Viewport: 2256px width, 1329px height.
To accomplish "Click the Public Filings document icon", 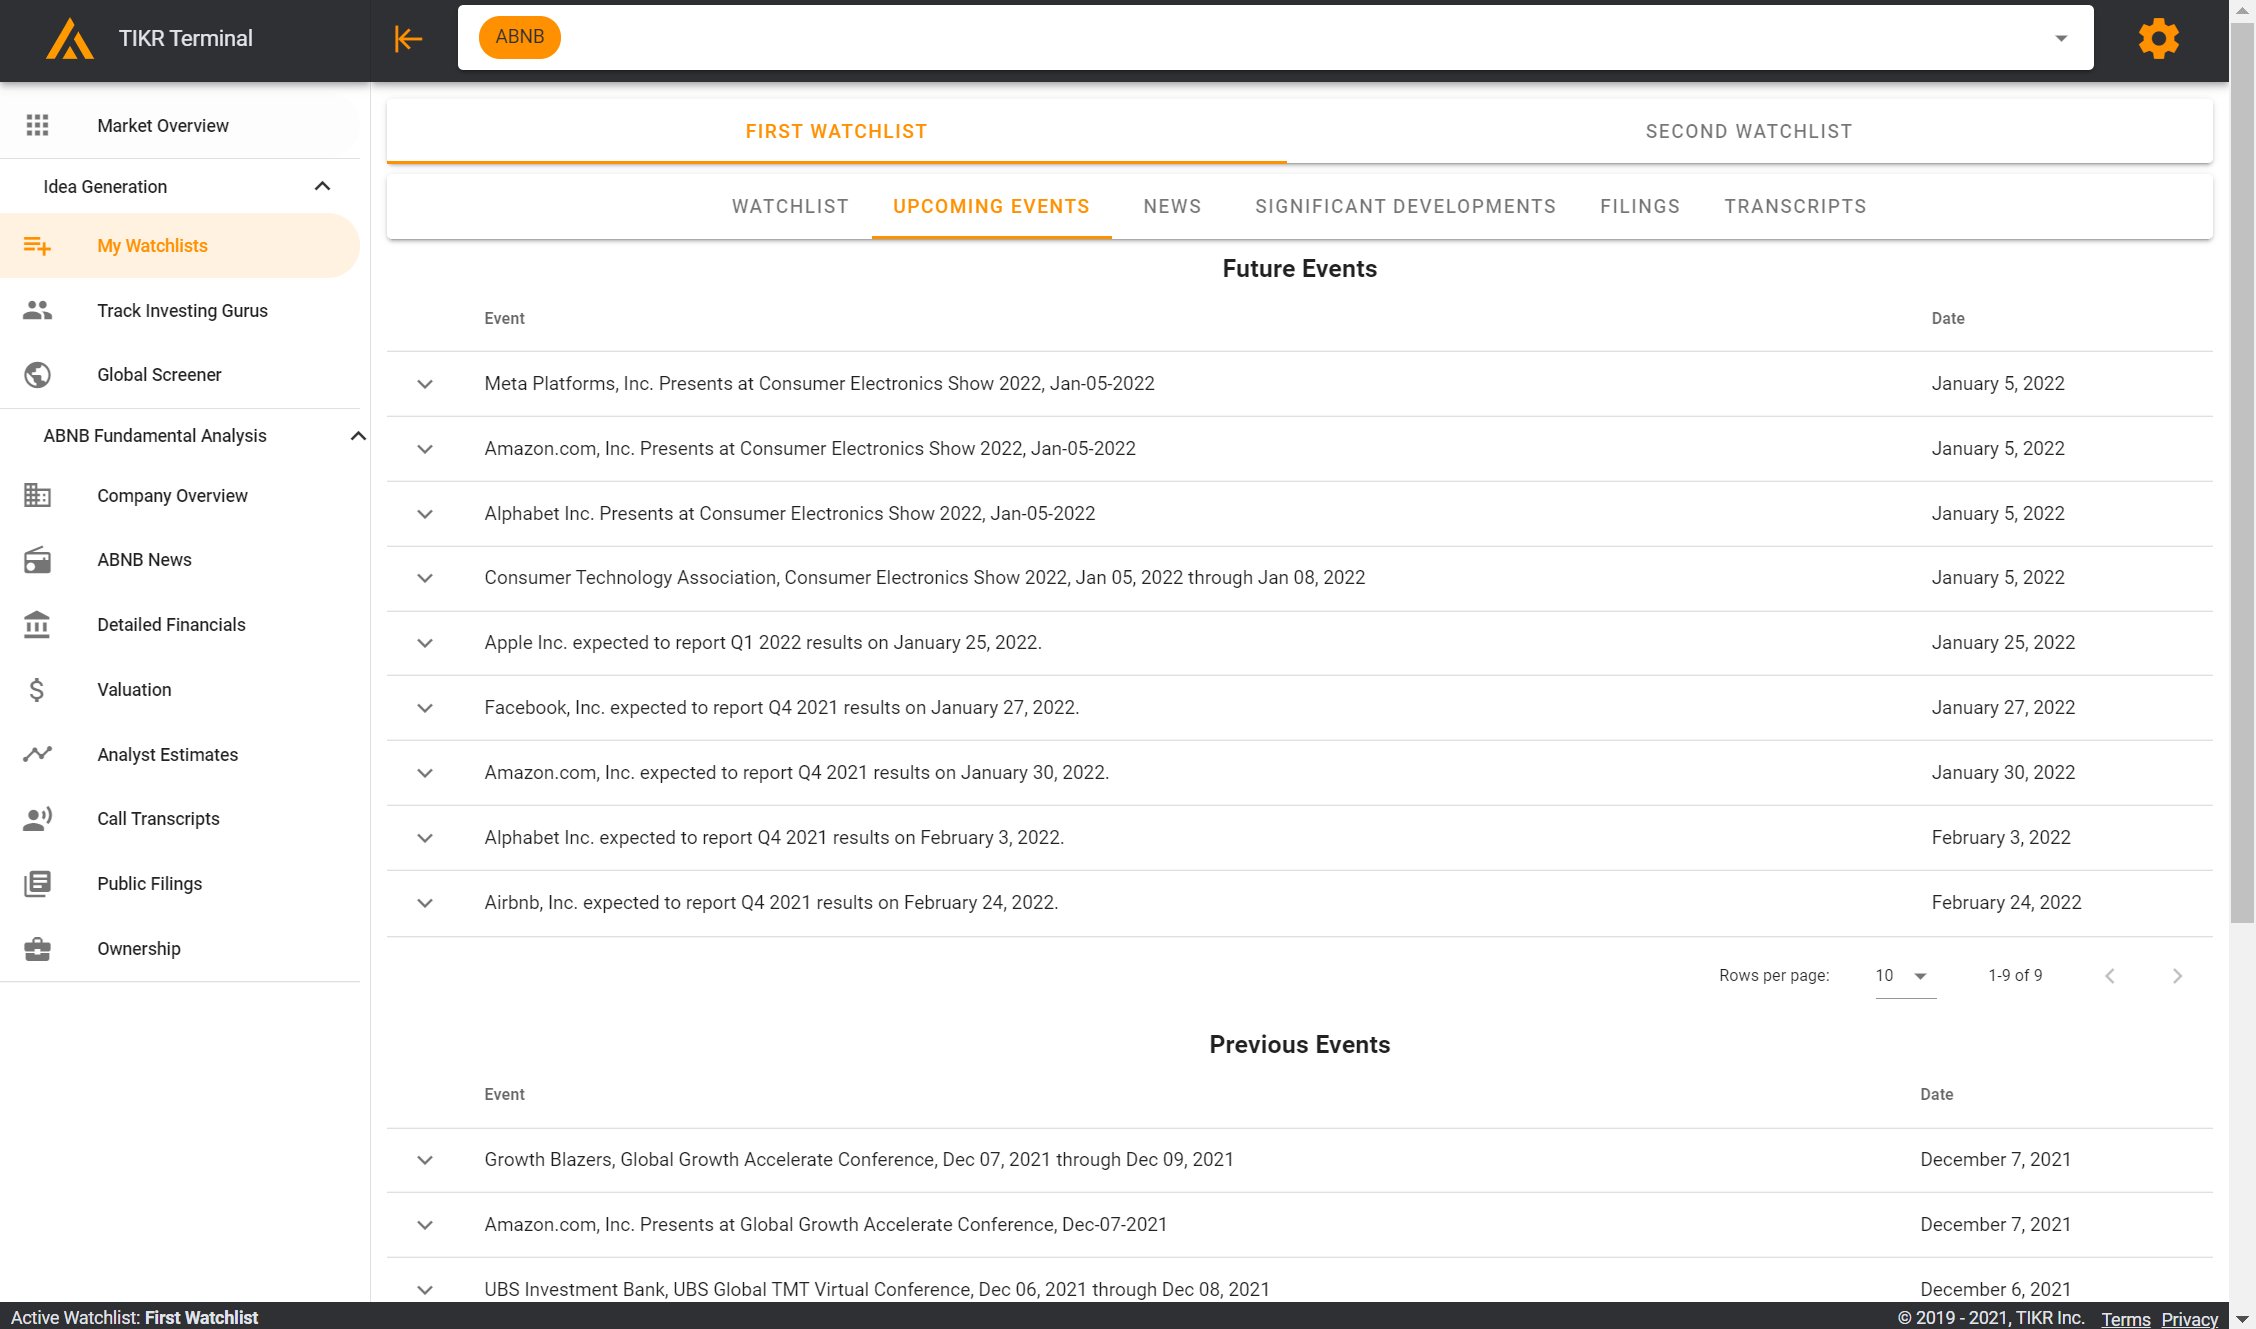I will [x=37, y=884].
